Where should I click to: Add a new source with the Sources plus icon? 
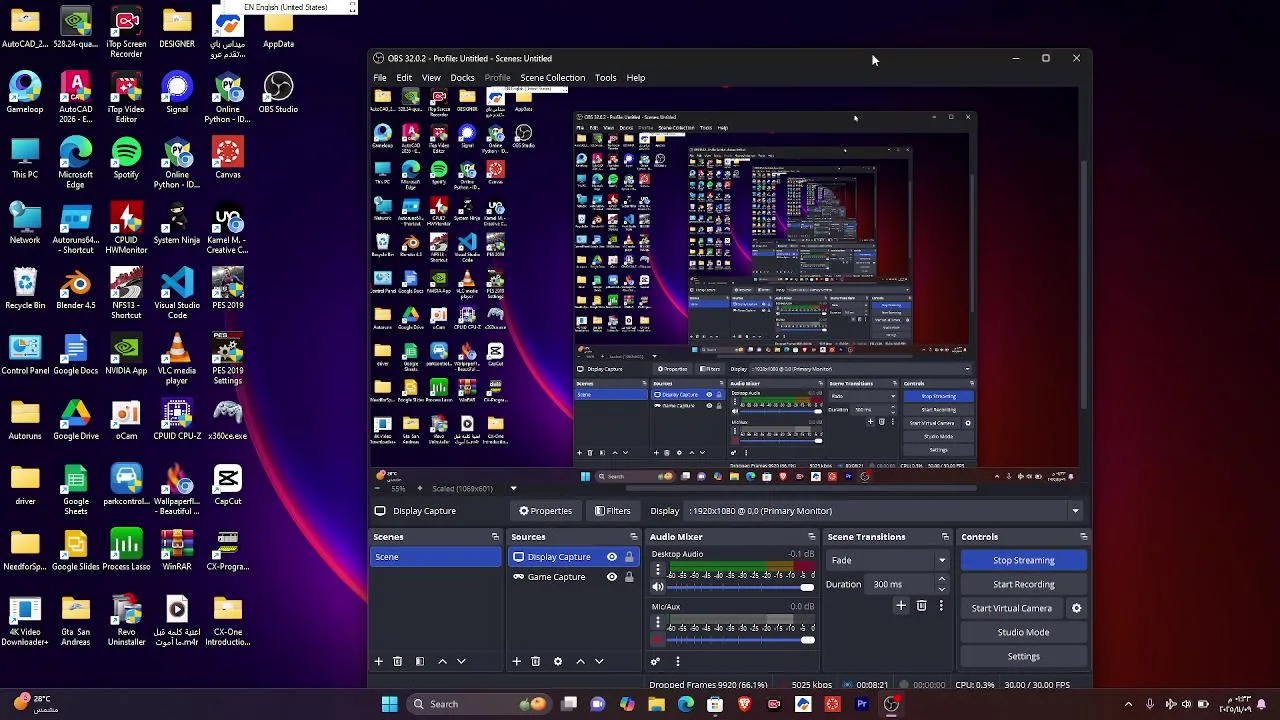[x=516, y=661]
